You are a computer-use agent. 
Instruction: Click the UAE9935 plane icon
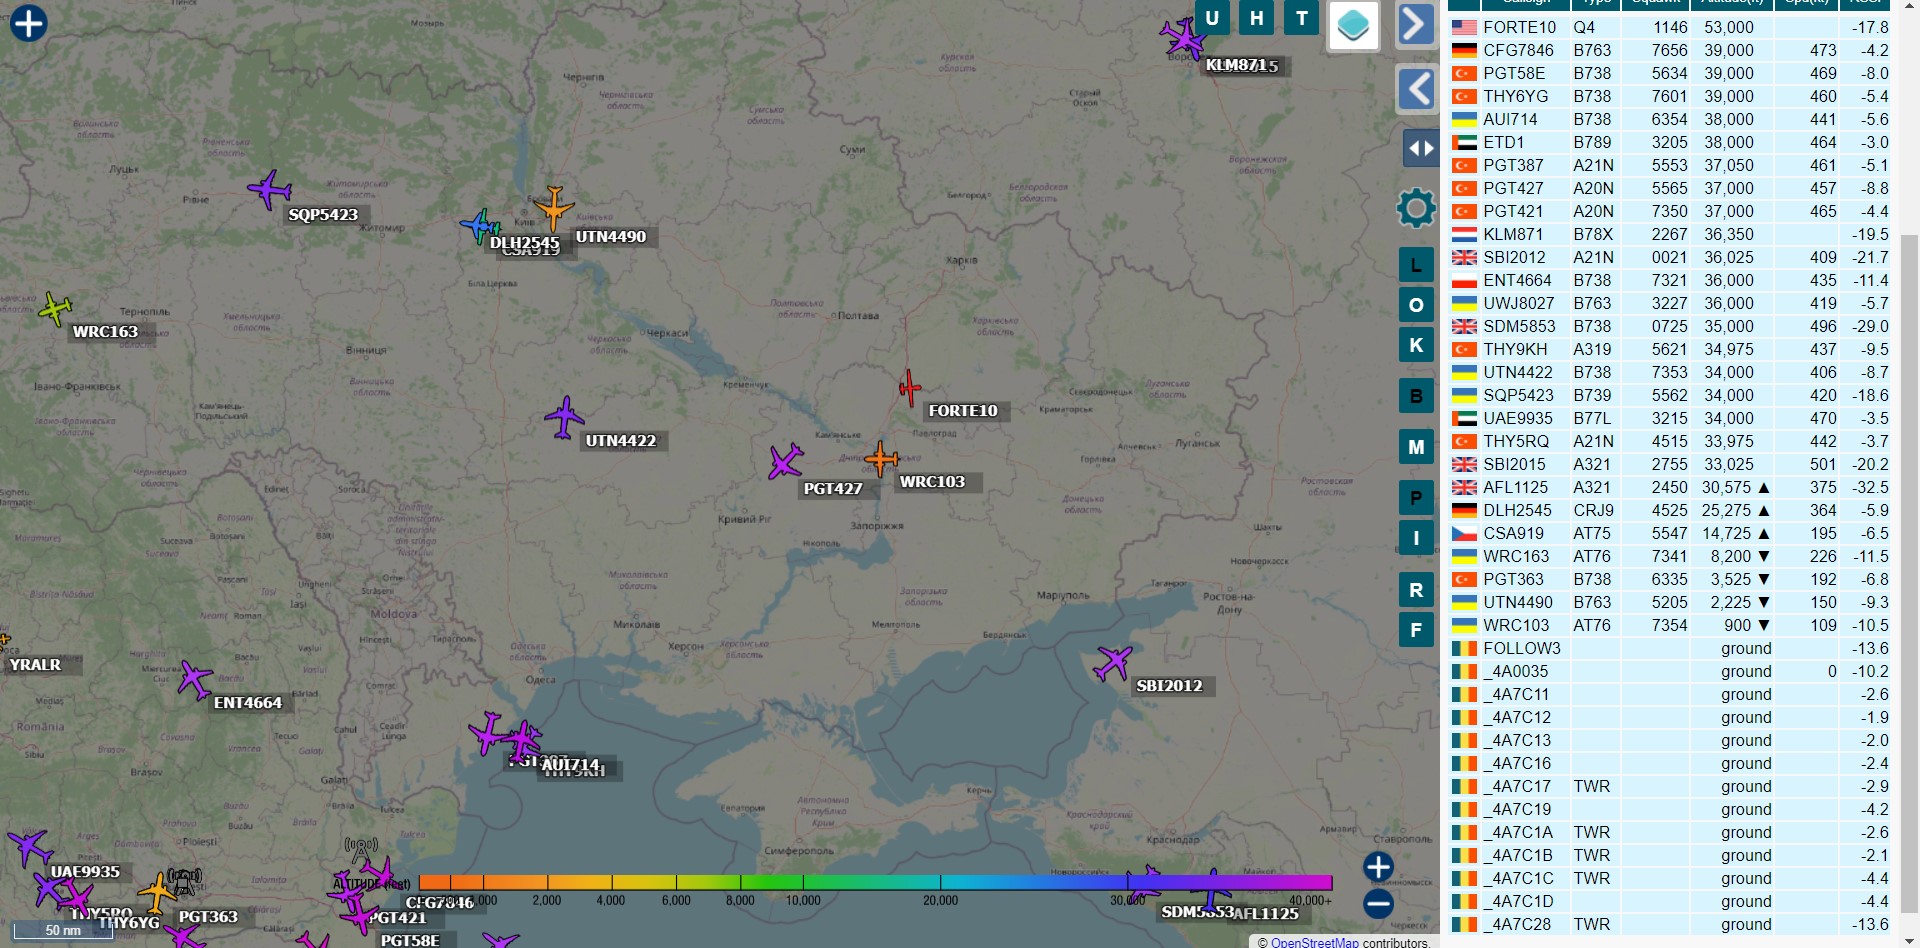coord(30,848)
